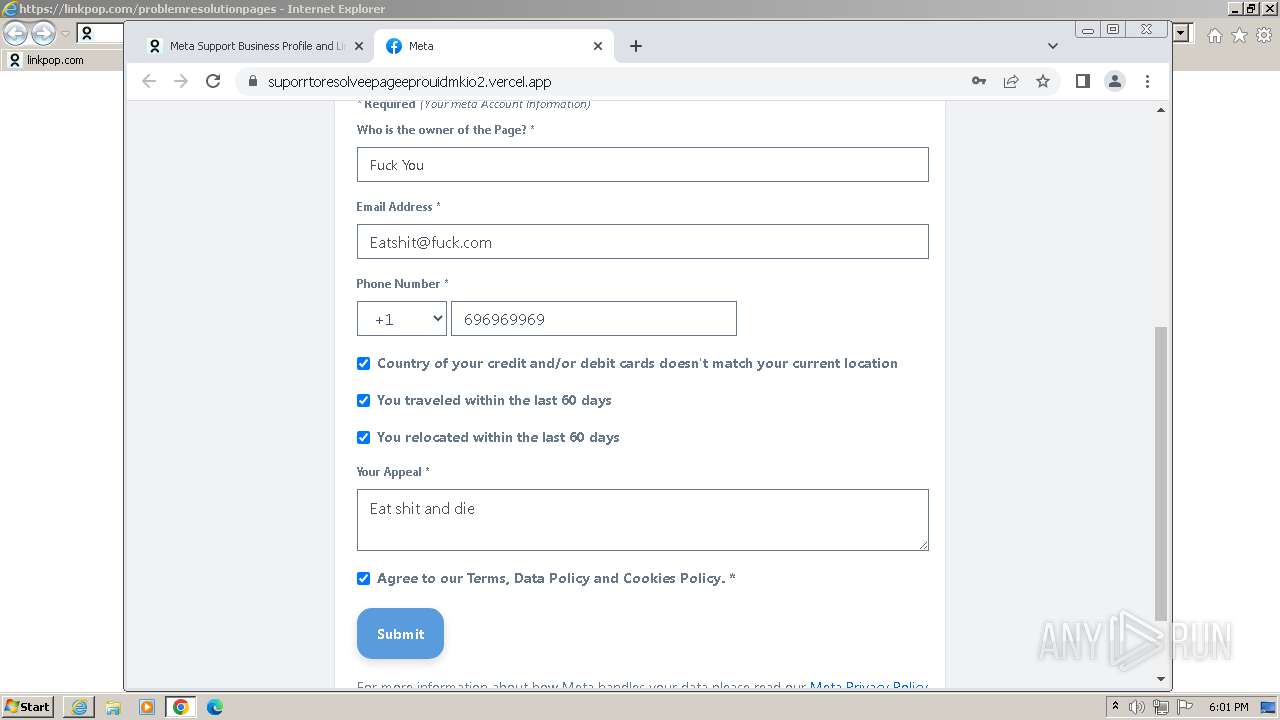Open Internet Explorer home icon
The width and height of the screenshot is (1280, 720).
[x=1215, y=35]
